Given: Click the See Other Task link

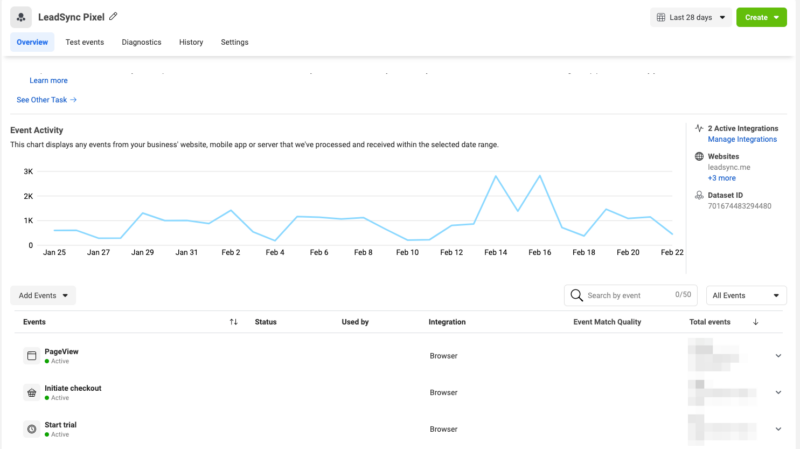Looking at the screenshot, I should click(x=46, y=100).
